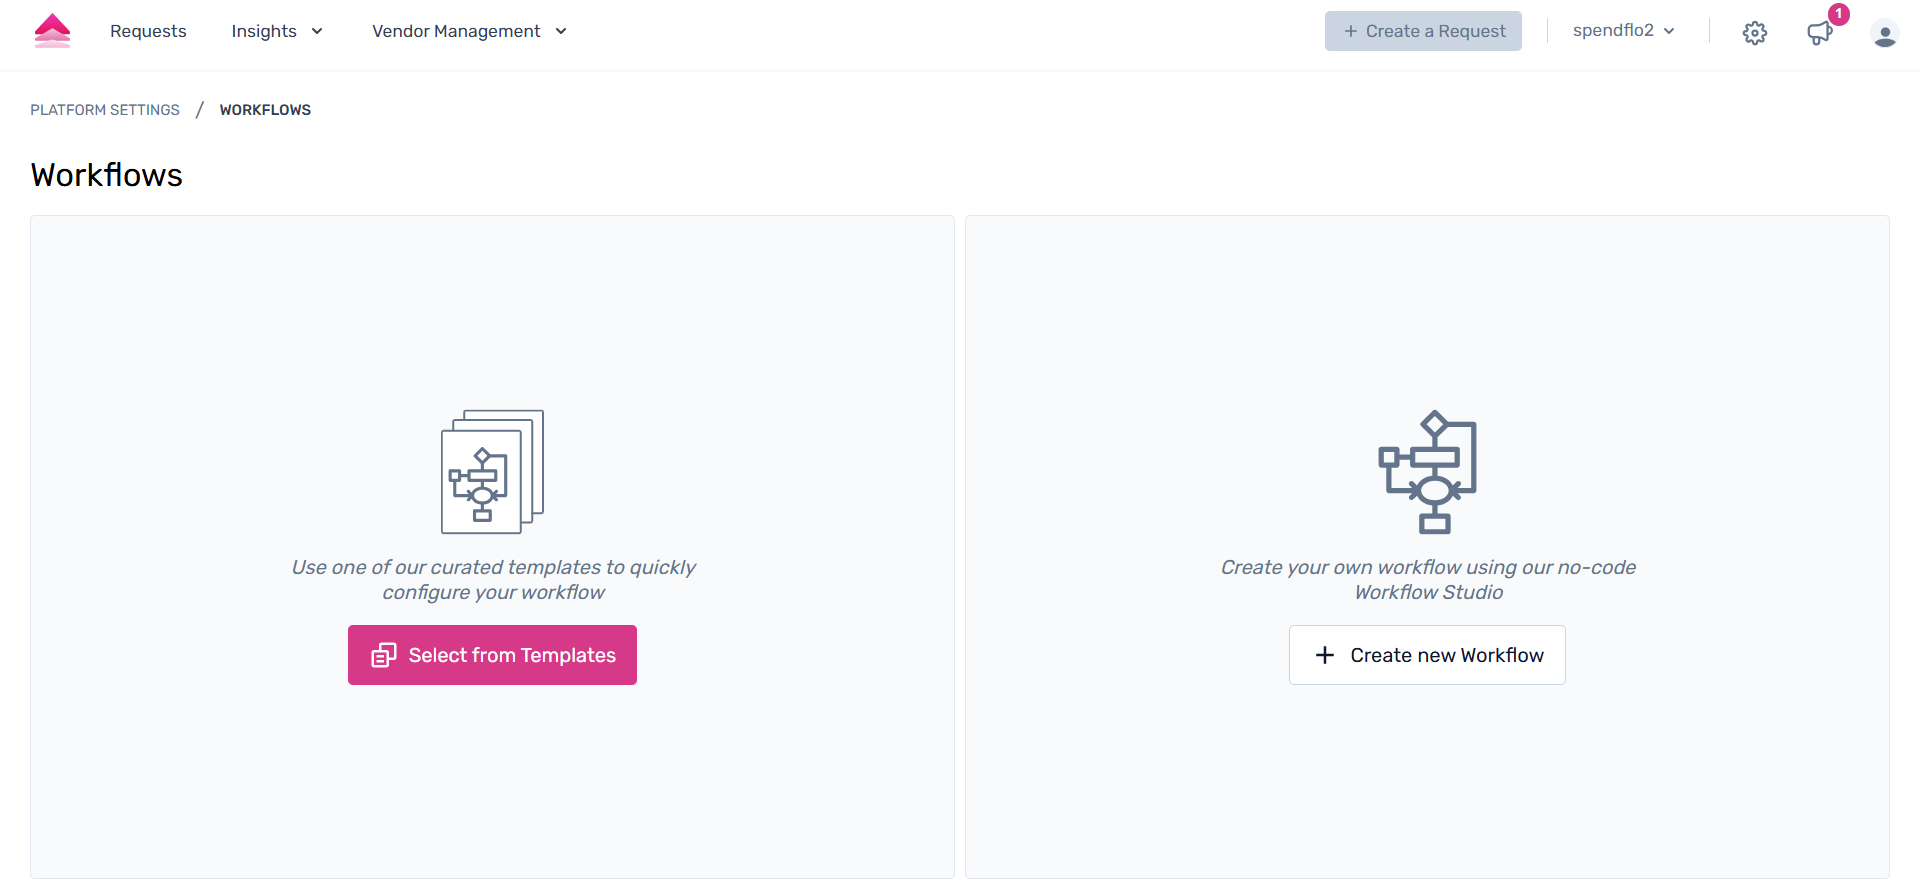Open the settings gear icon

click(1754, 33)
